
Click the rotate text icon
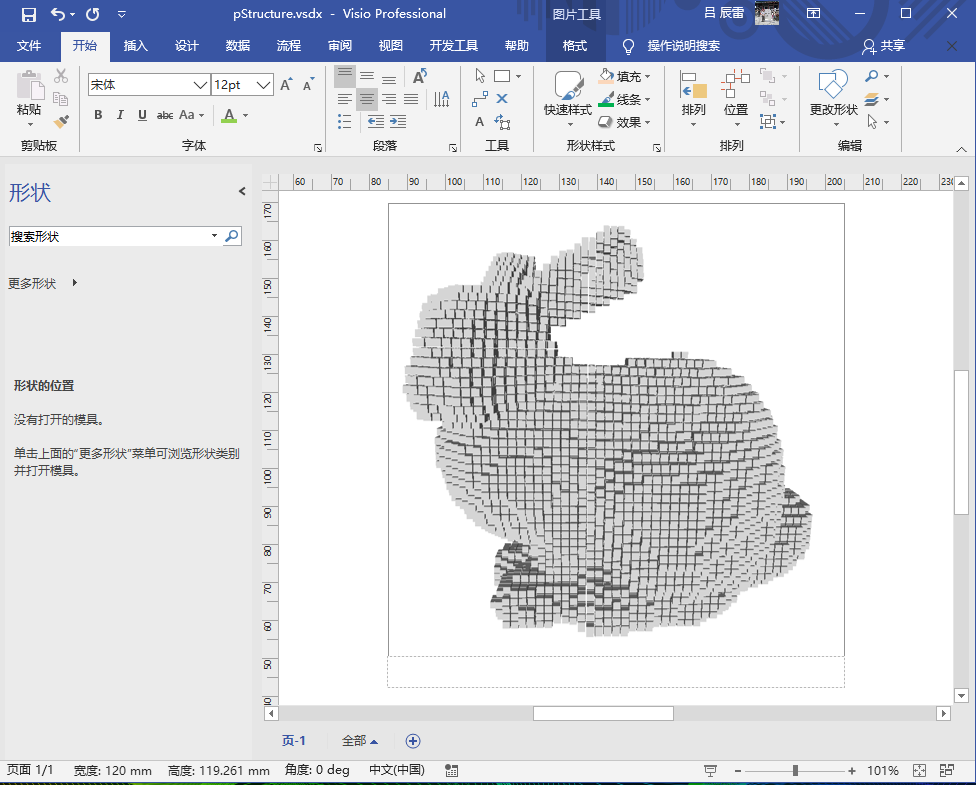[420, 76]
